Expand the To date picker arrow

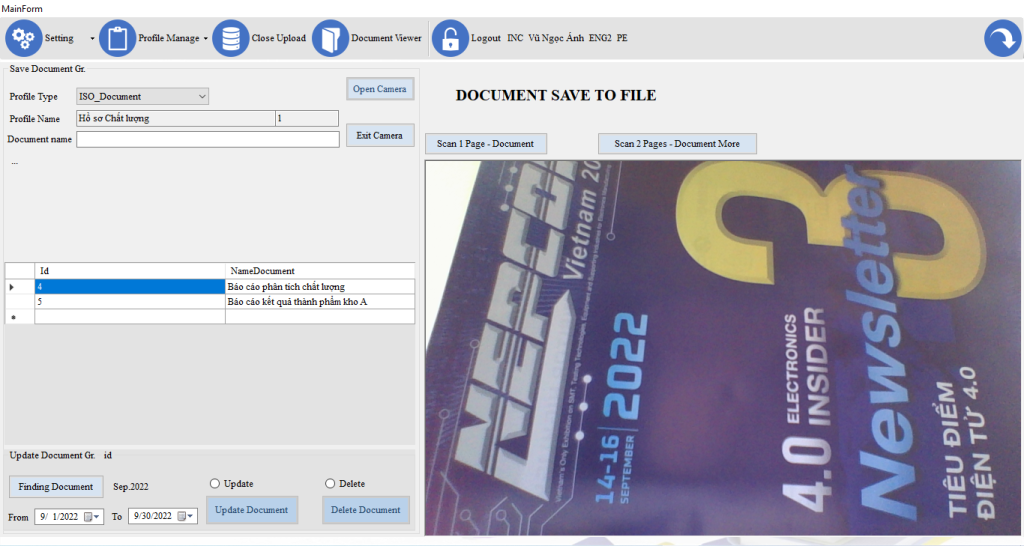191,516
